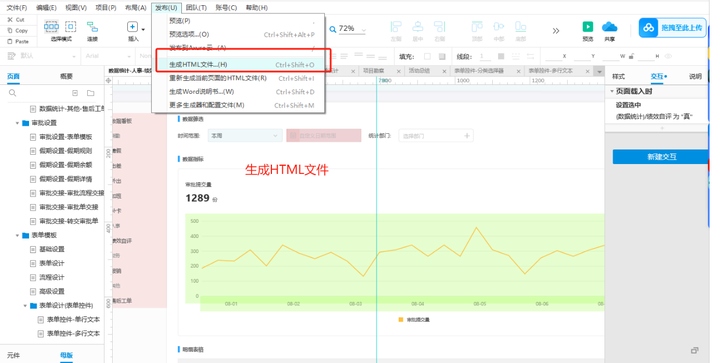Screen dimensions: 720x363
Task: Click the Paste icon
Action: coord(10,41)
